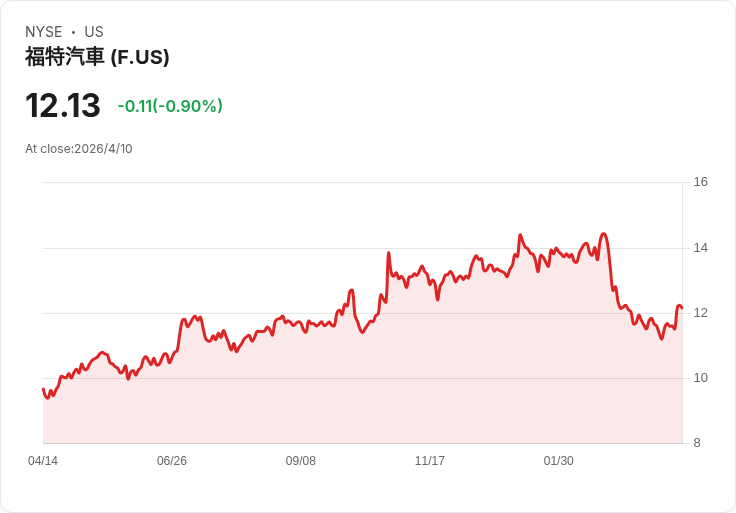This screenshot has height=513, width=736.
Task: Select the 09/08 date on x-axis
Action: pos(301,461)
